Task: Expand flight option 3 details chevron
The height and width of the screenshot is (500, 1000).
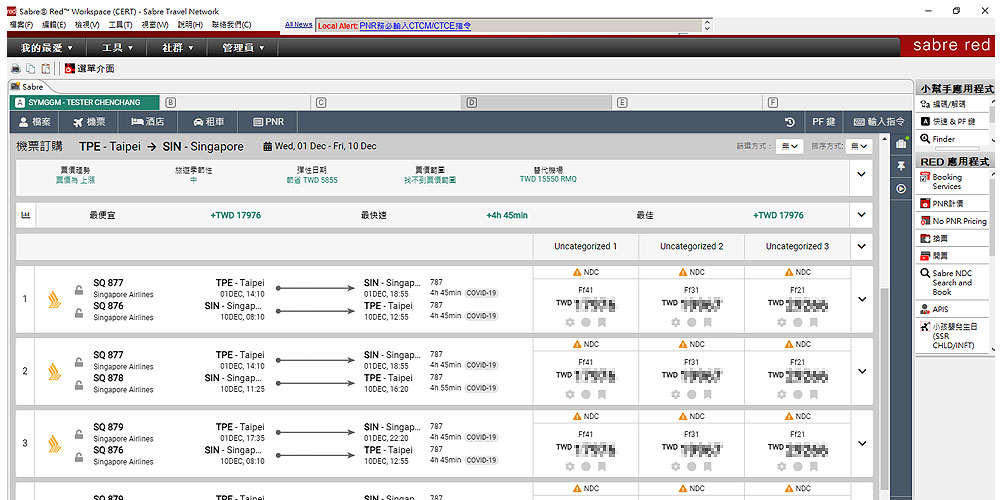Action: 862,443
